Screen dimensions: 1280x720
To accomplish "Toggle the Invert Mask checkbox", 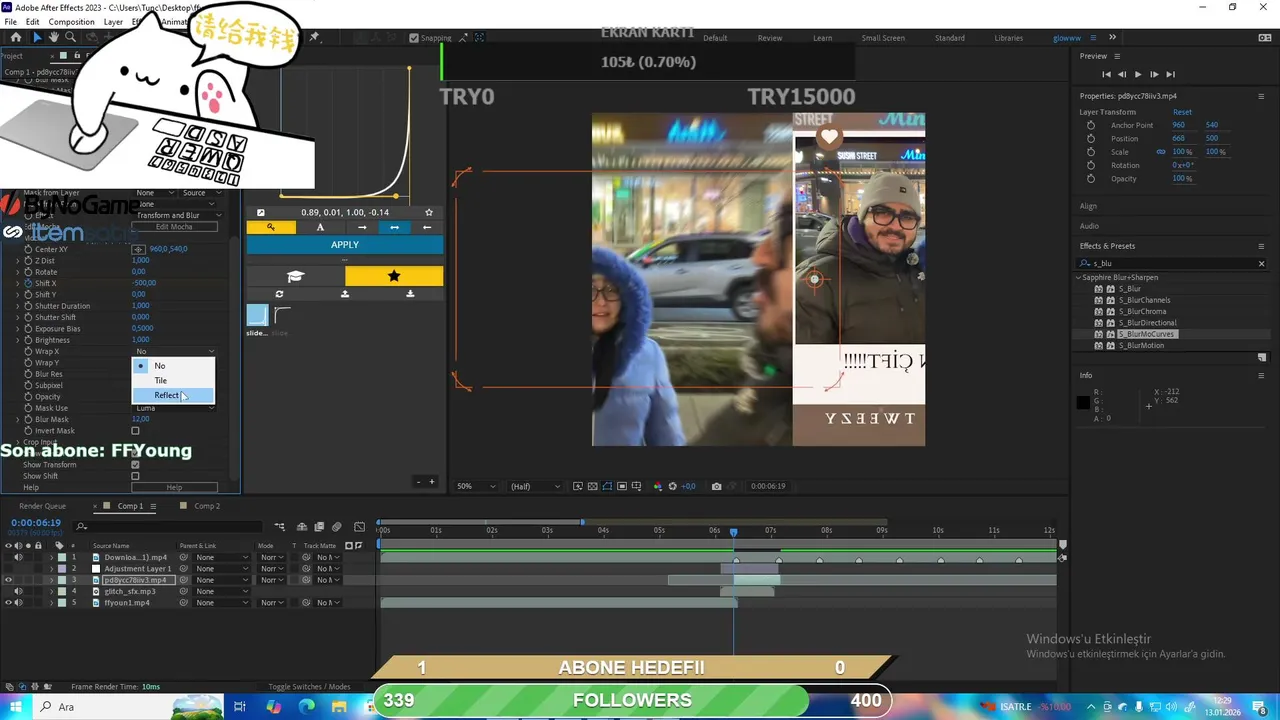I will point(135,431).
